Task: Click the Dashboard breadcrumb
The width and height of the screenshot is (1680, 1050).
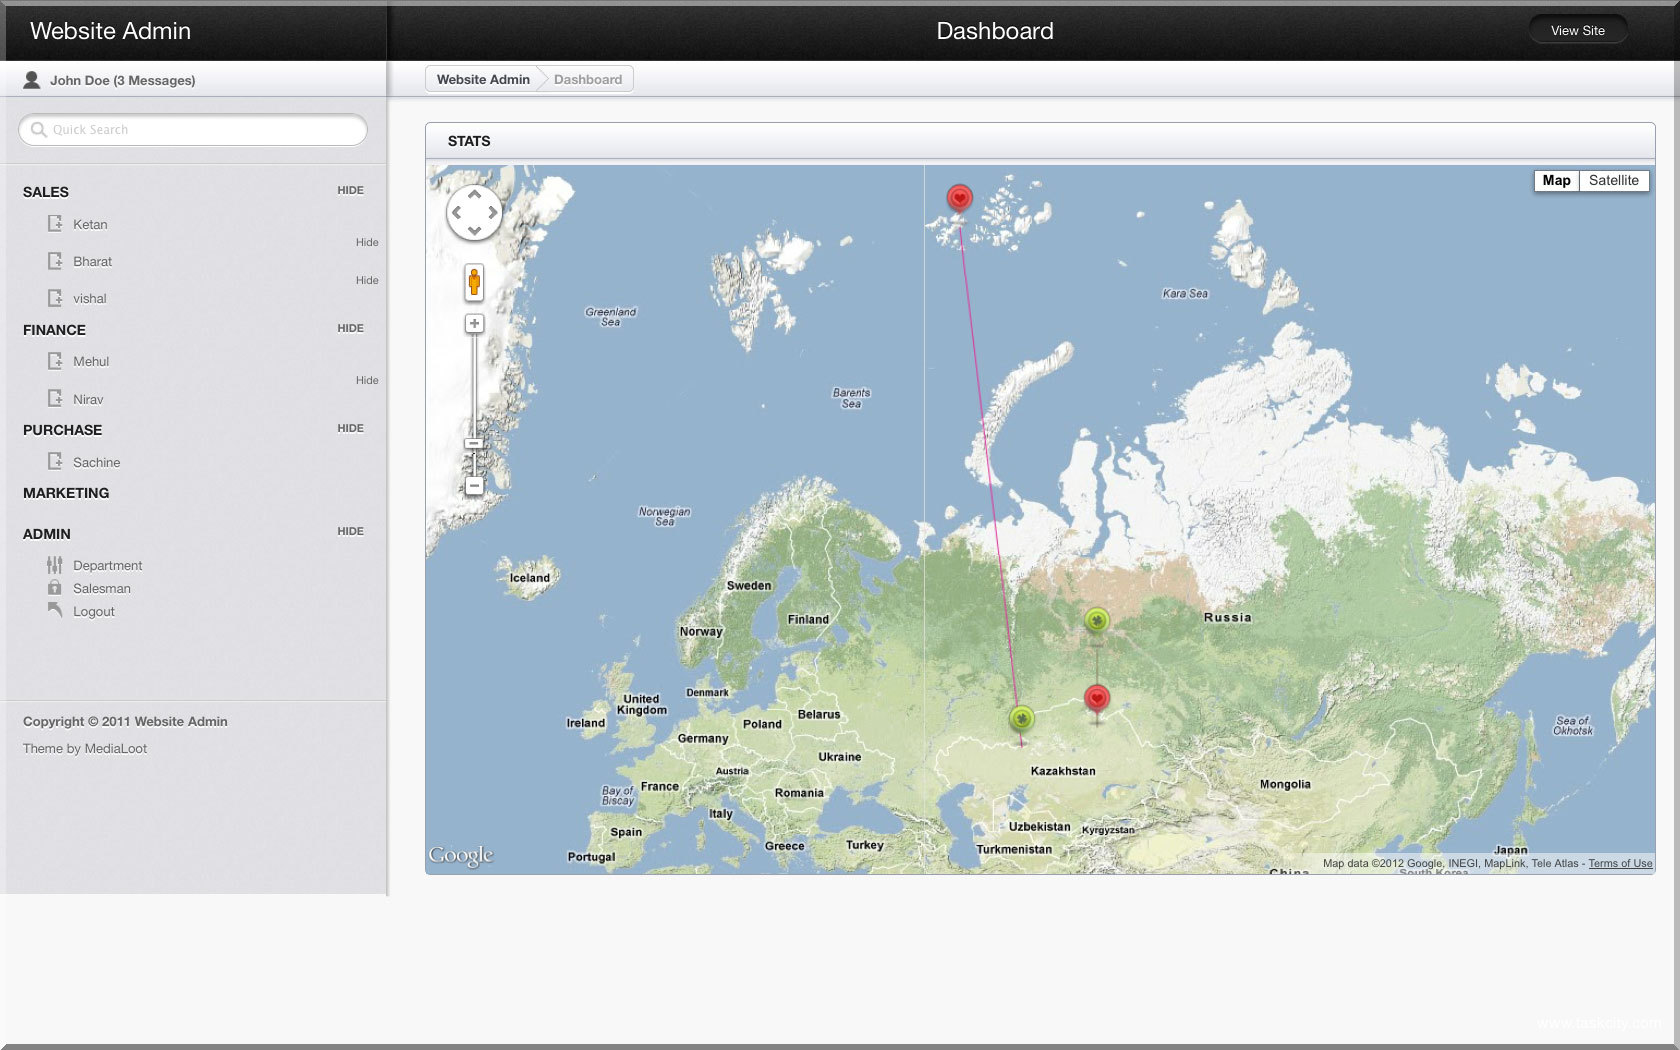Action: tap(588, 79)
